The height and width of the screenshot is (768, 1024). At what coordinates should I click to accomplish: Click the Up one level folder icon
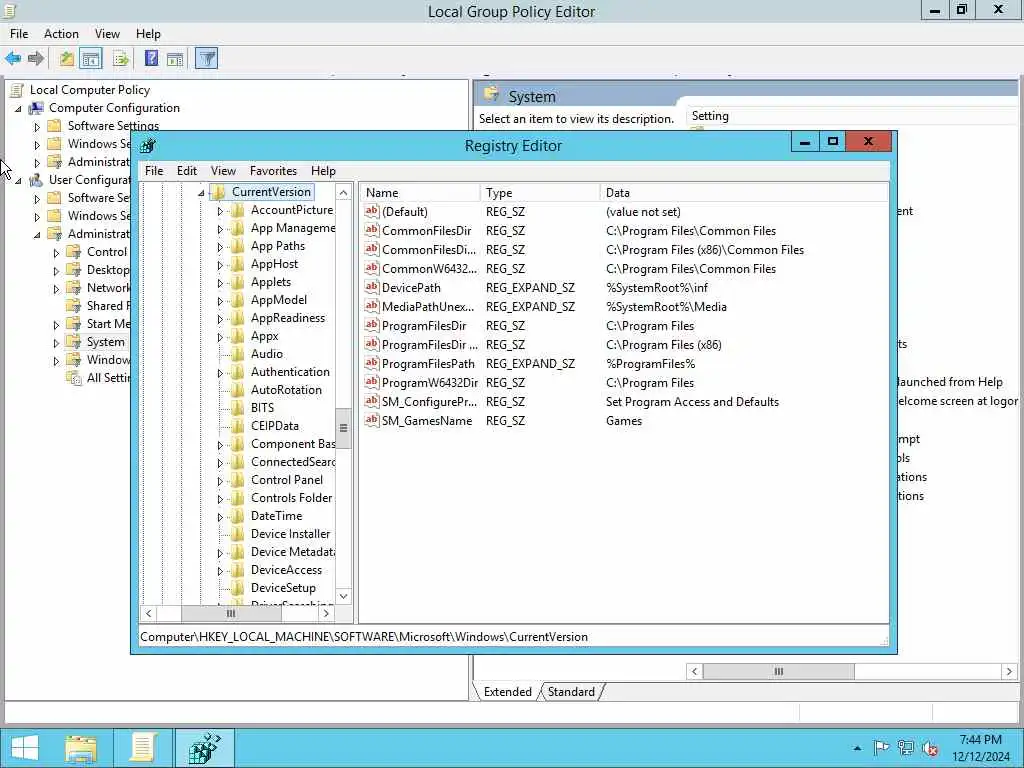[67, 59]
